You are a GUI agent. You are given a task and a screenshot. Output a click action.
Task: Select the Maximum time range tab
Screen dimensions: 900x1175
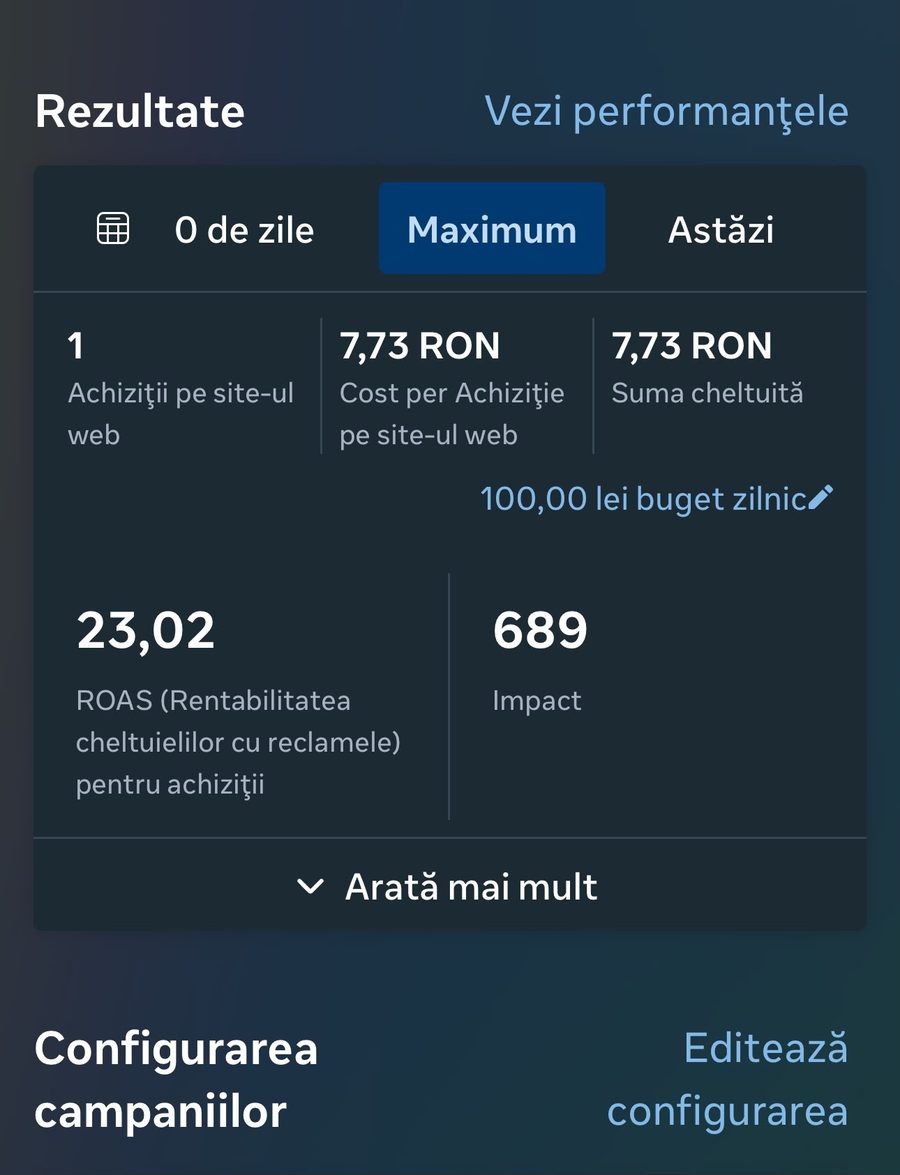[492, 229]
